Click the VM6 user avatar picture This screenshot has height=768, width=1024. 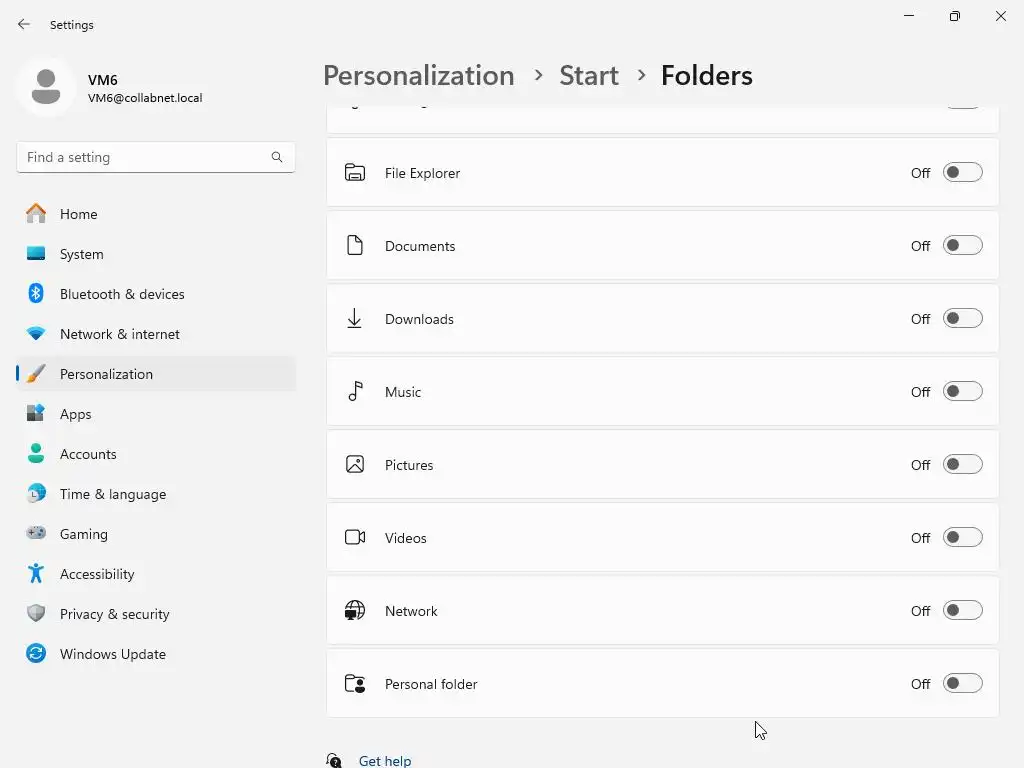coord(46,87)
